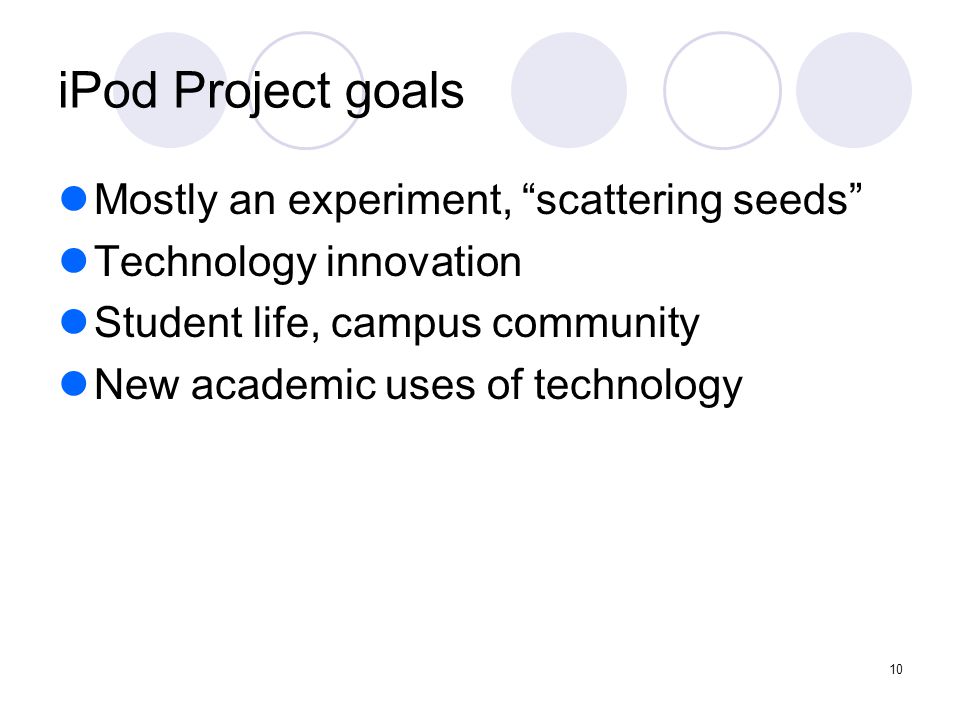Select the blue bullet beside "Technology innovation"
Viewport: 960px width, 720px height.
(x=74, y=260)
